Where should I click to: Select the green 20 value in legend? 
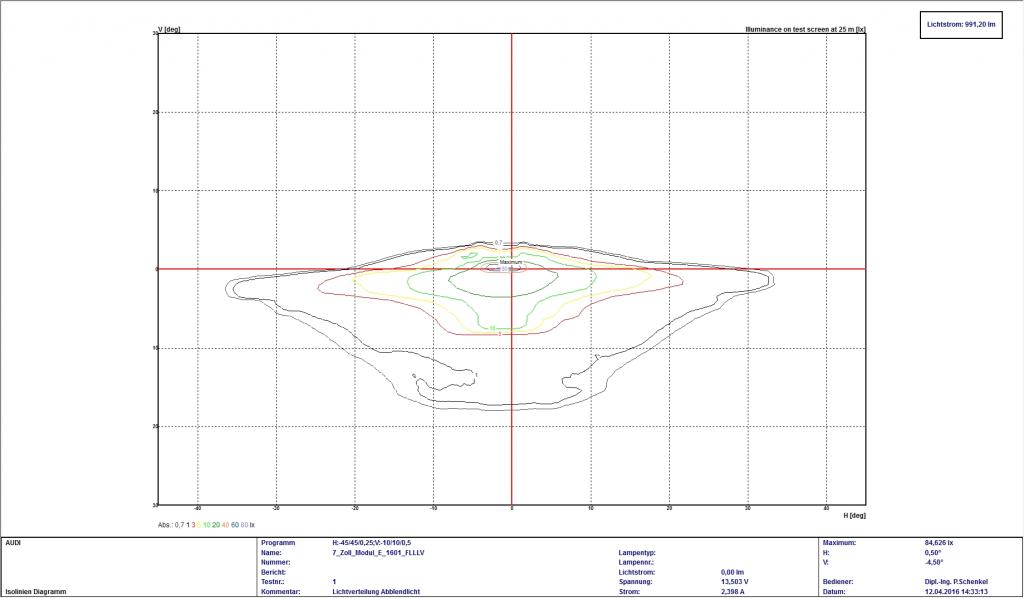(217, 525)
